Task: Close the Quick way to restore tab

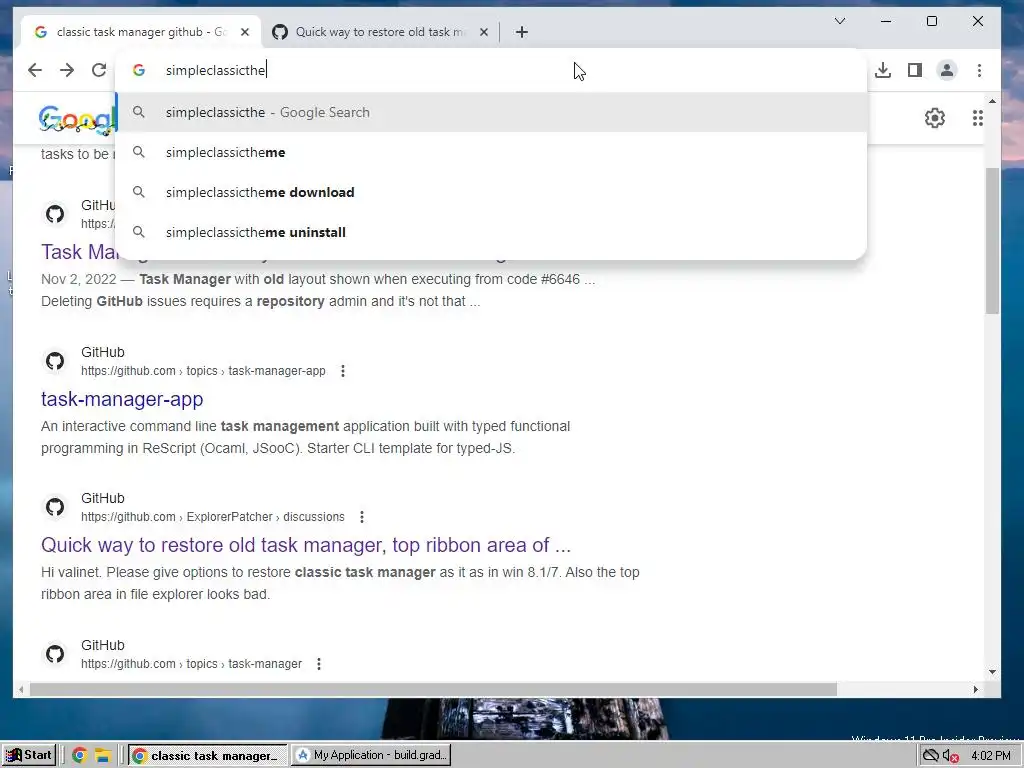Action: point(484,32)
